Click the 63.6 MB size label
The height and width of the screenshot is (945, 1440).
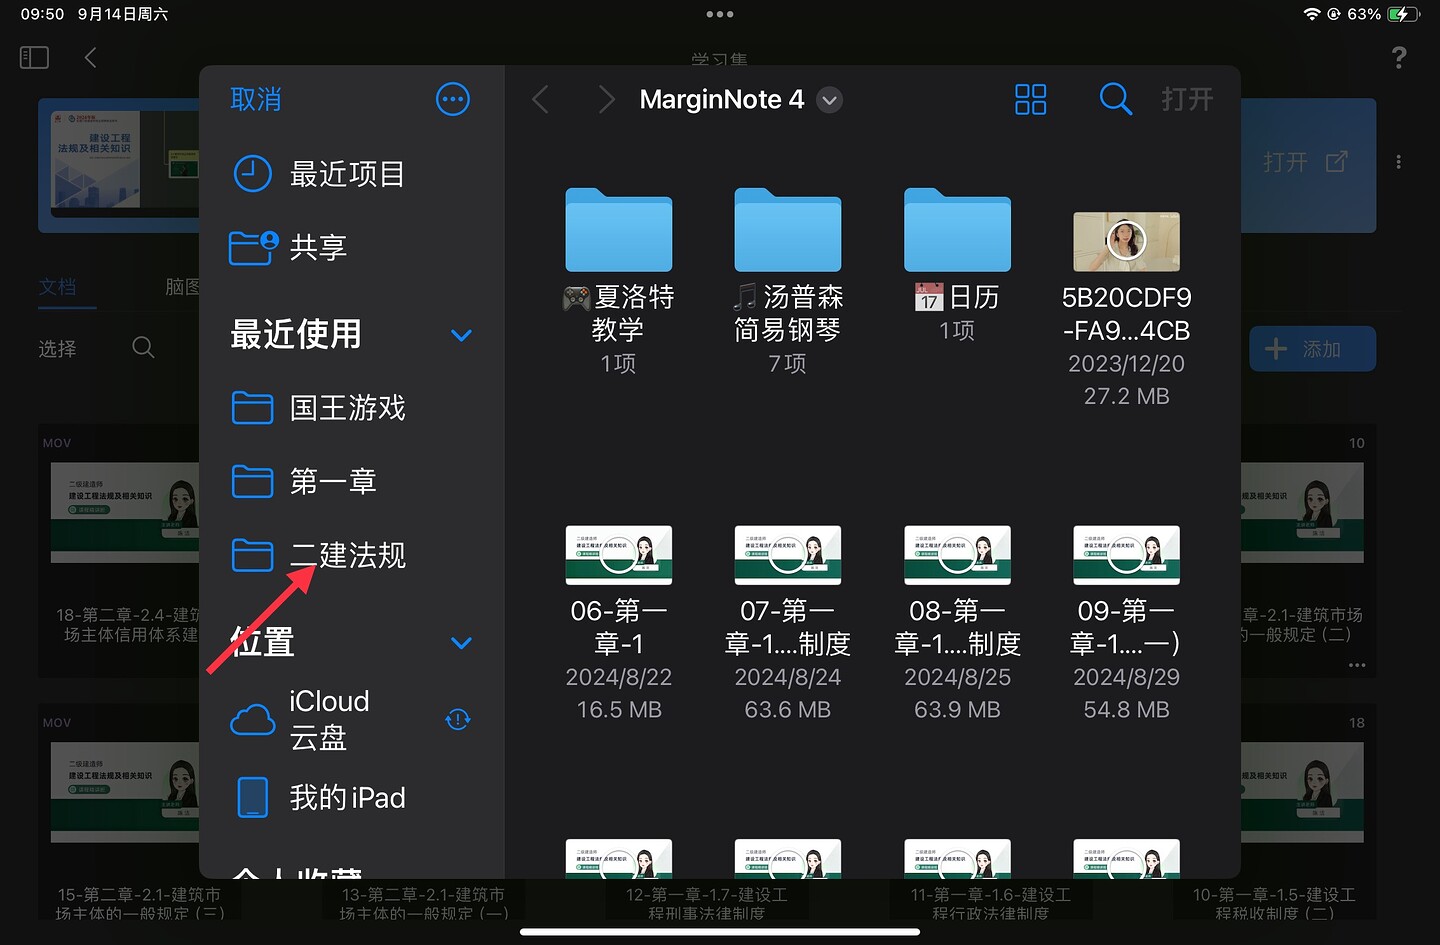[788, 710]
